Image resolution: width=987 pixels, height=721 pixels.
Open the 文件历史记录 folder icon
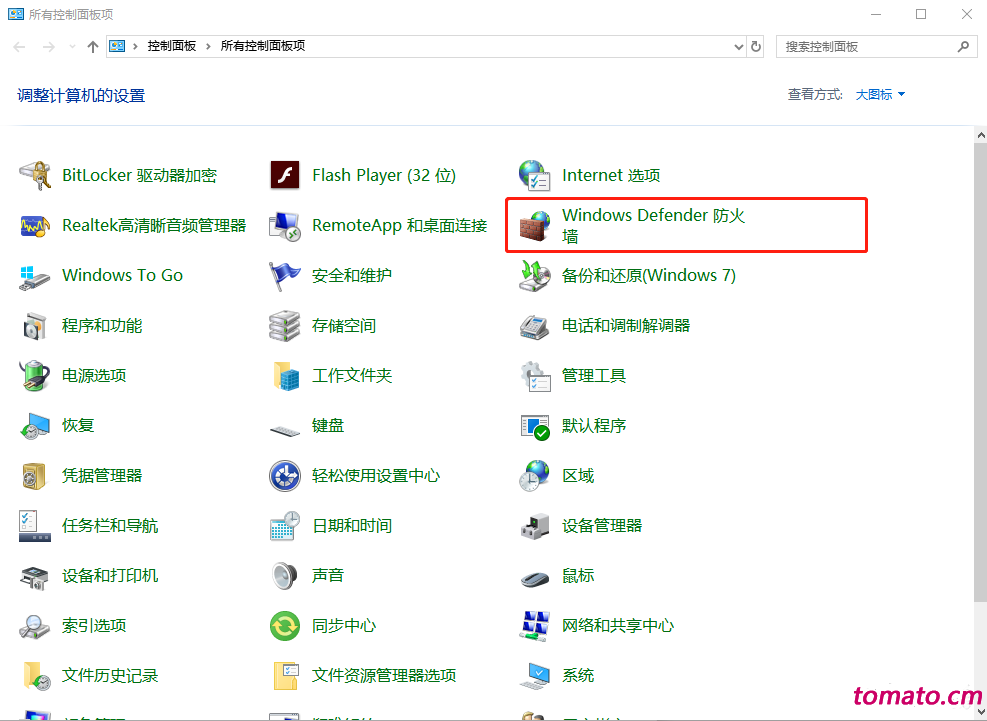point(37,676)
